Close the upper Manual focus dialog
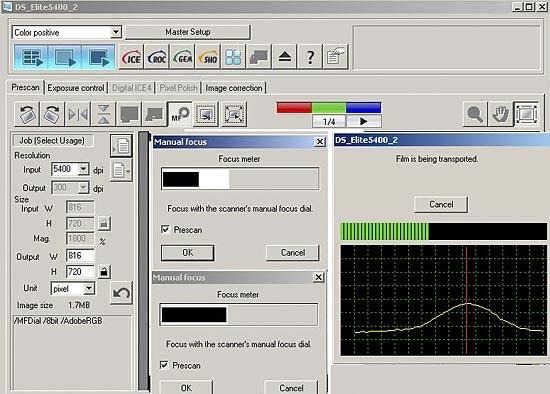Screen dimensions: 550x394 pos(320,142)
